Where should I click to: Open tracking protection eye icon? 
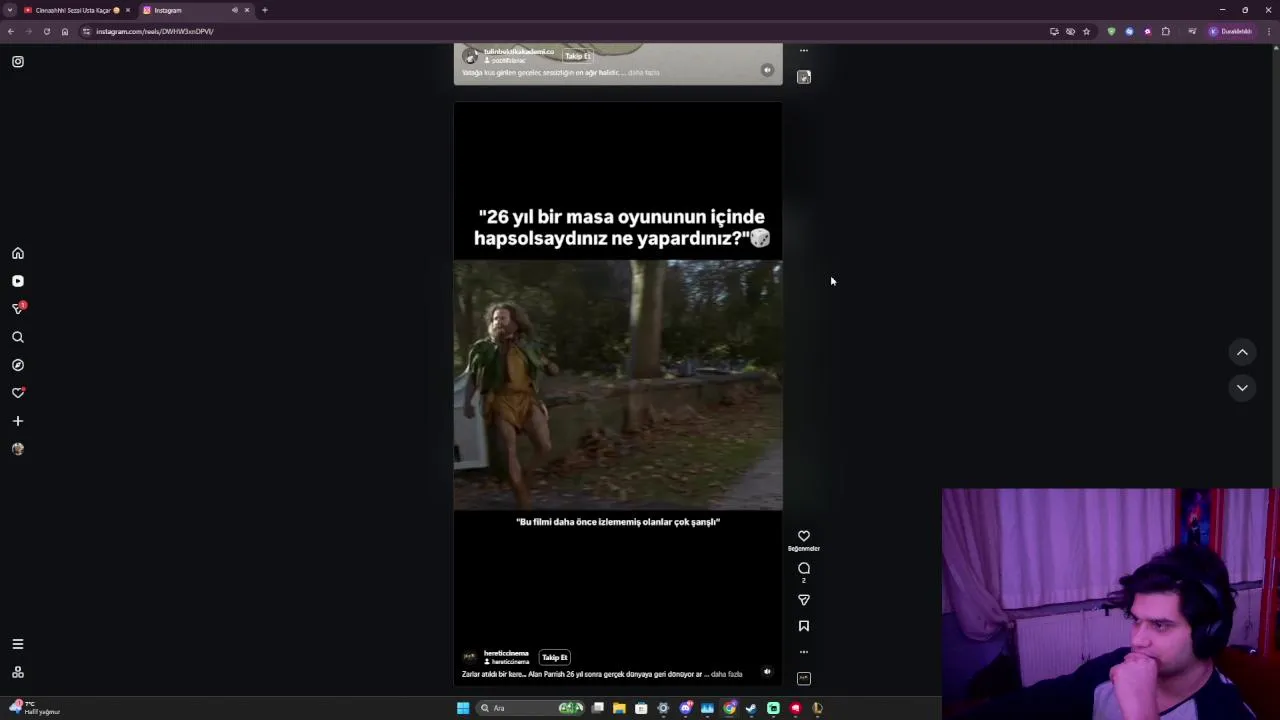1070,31
